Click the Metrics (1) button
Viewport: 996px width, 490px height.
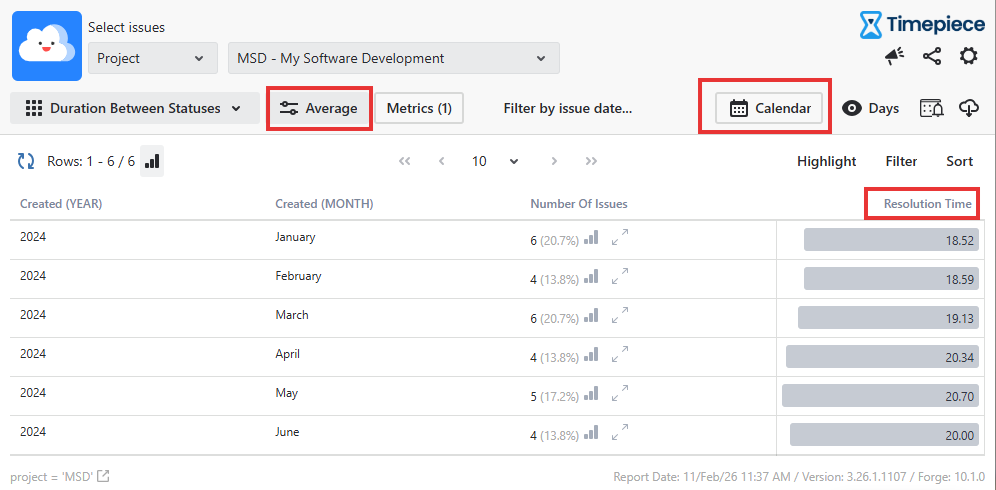pos(419,108)
